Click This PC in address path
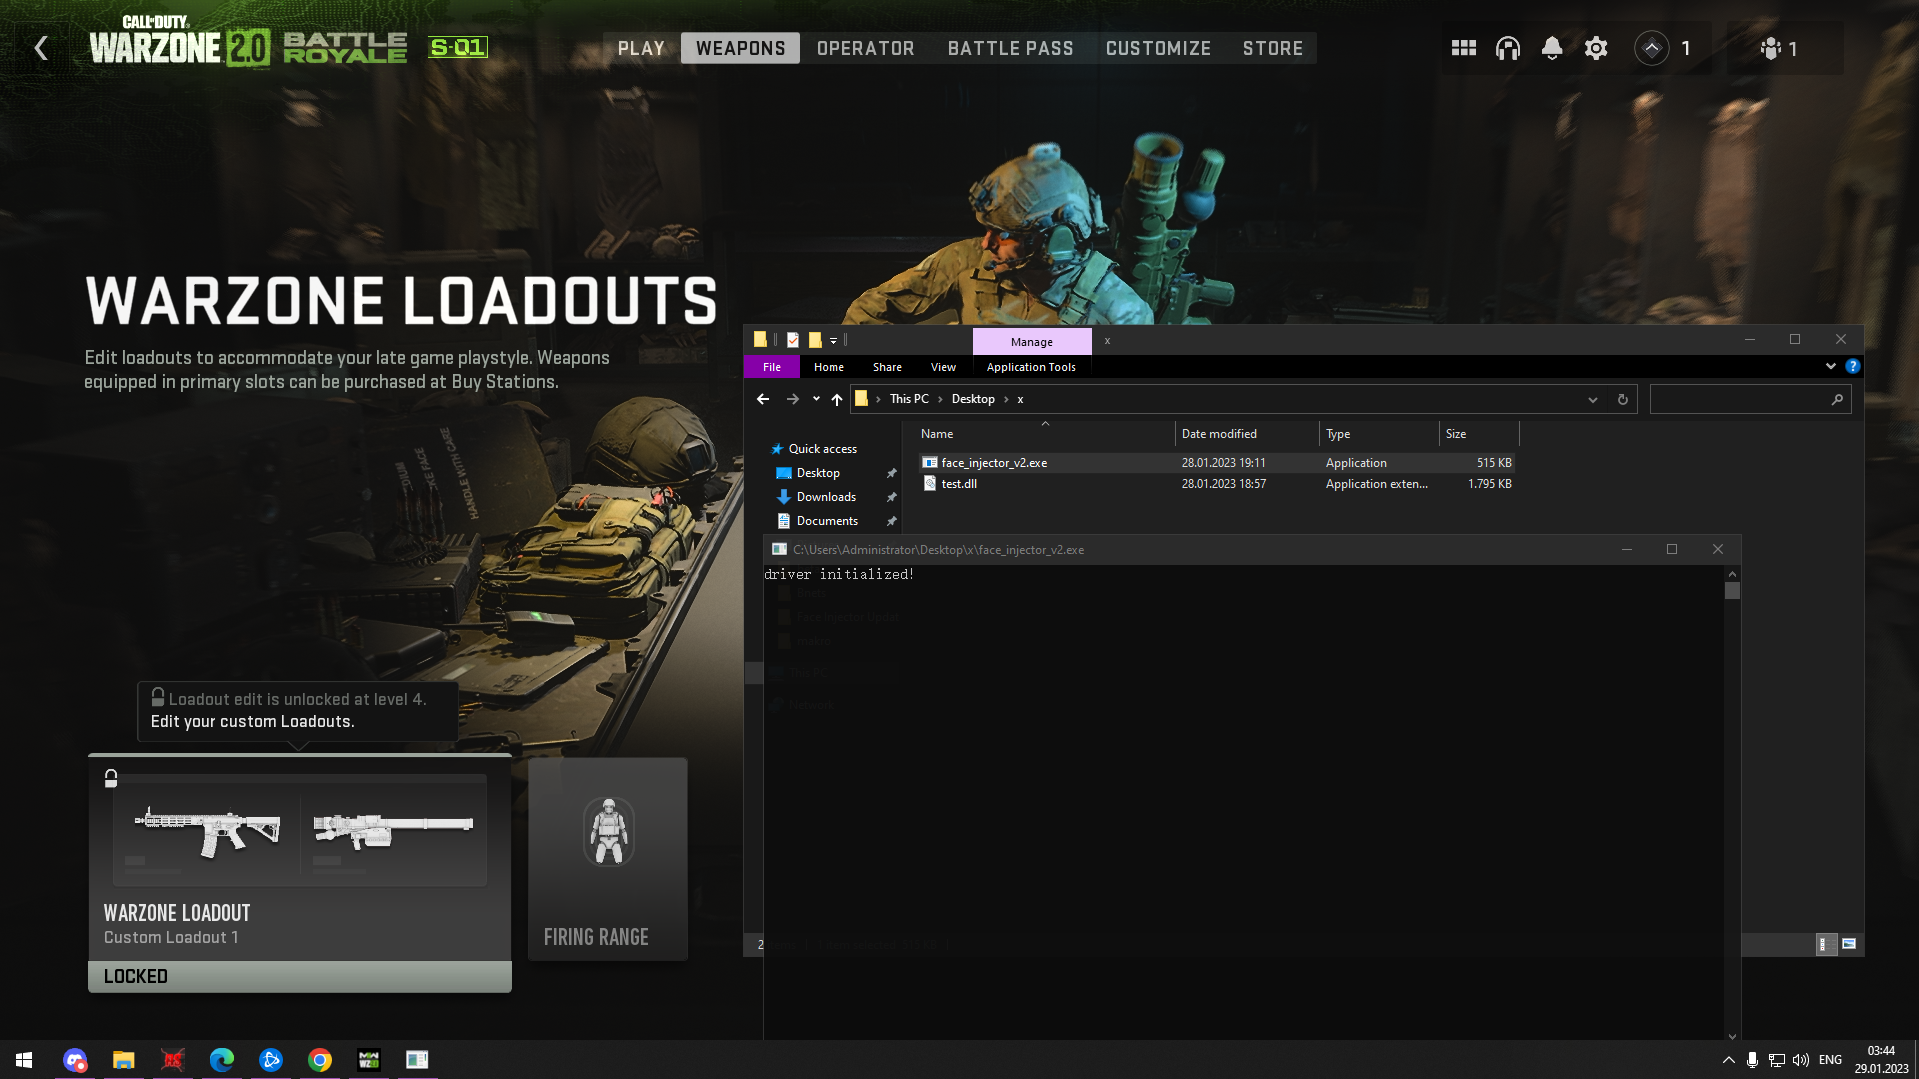 click(909, 399)
